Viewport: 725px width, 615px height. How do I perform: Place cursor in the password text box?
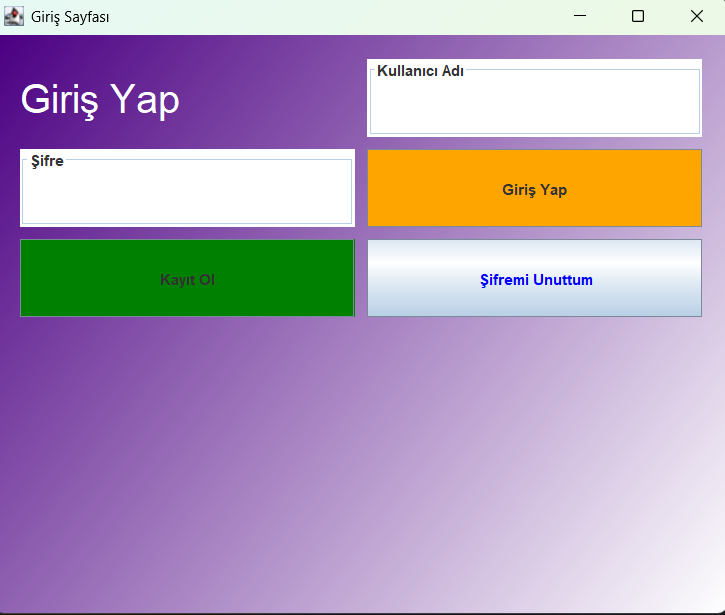(187, 198)
